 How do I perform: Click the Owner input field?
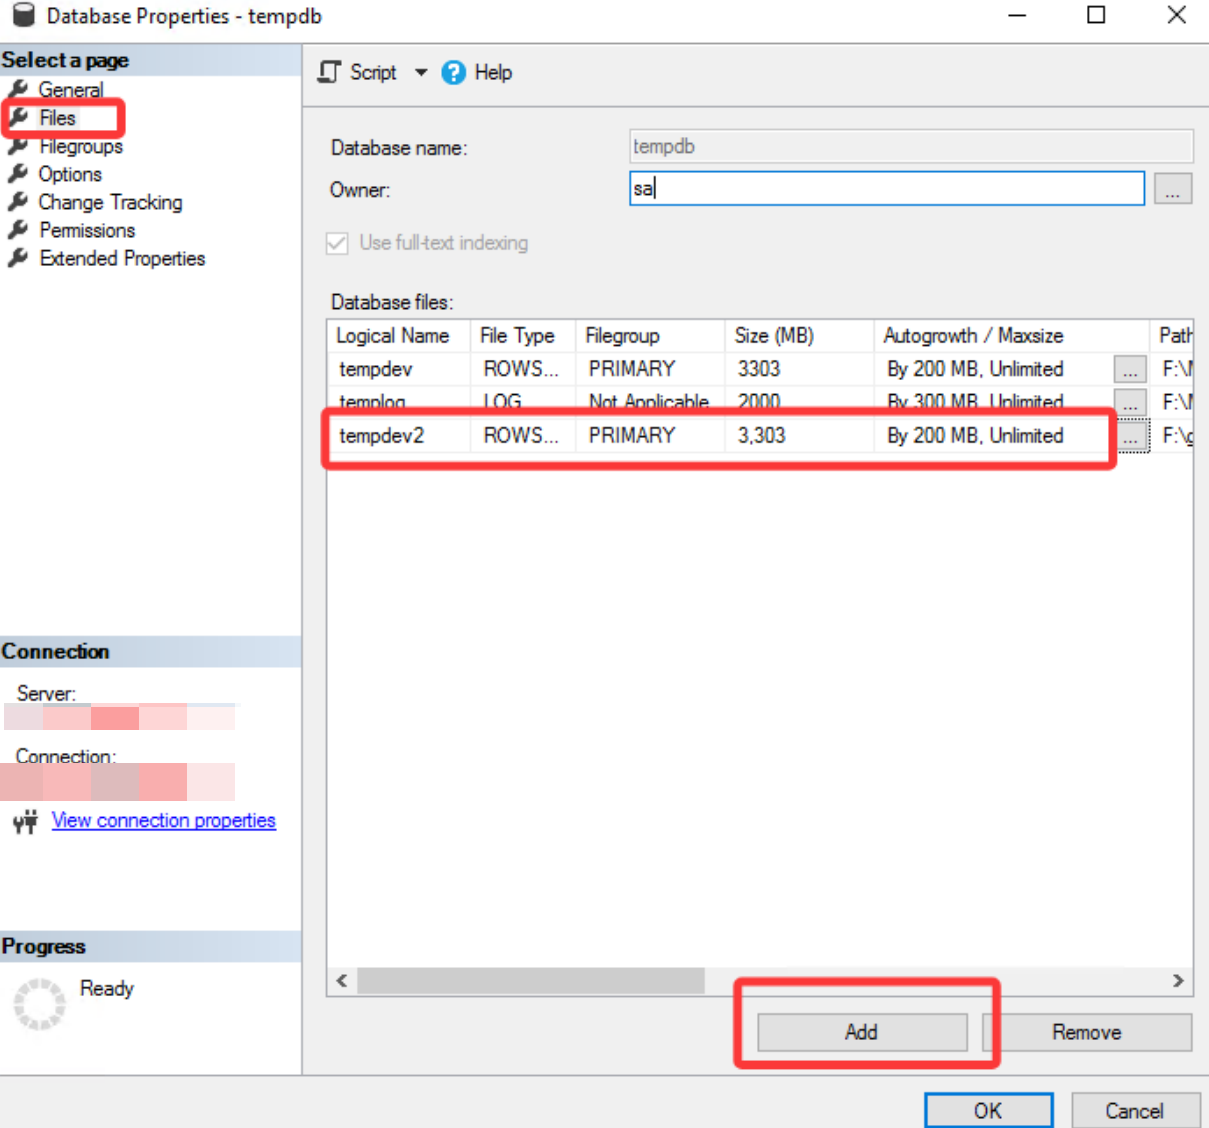(886, 188)
